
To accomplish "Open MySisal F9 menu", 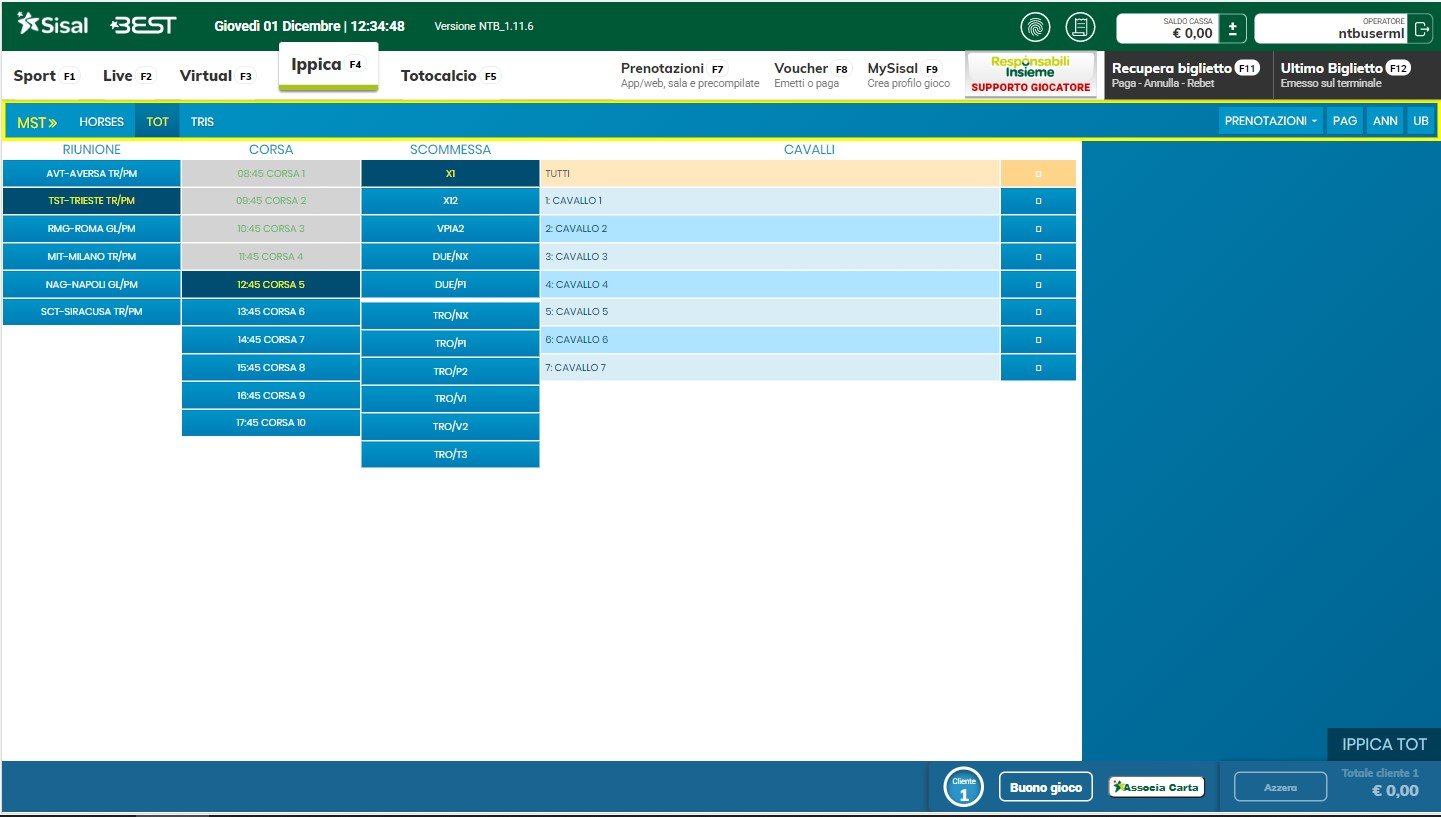I will pos(908,75).
